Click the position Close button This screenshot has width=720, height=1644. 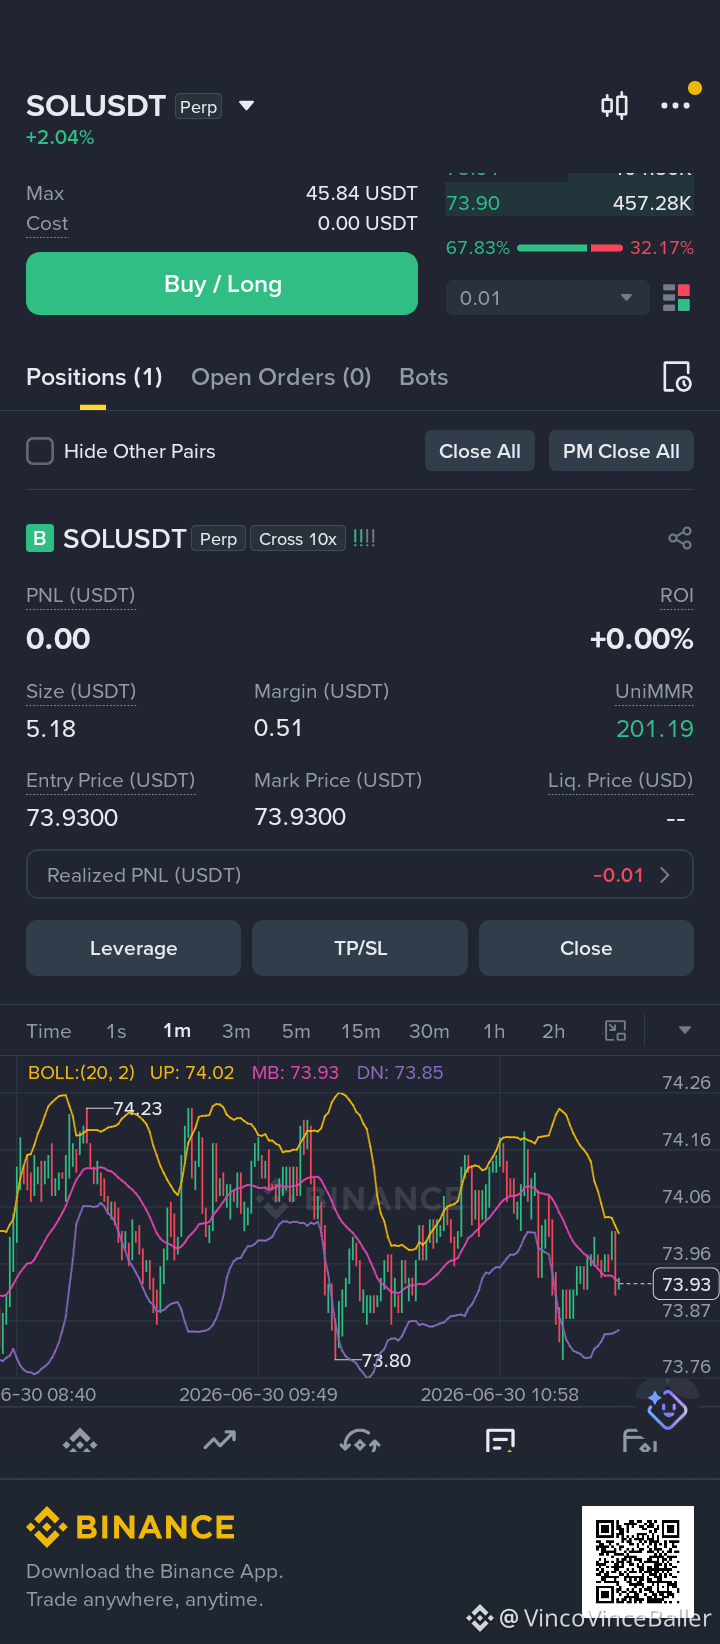pos(586,948)
